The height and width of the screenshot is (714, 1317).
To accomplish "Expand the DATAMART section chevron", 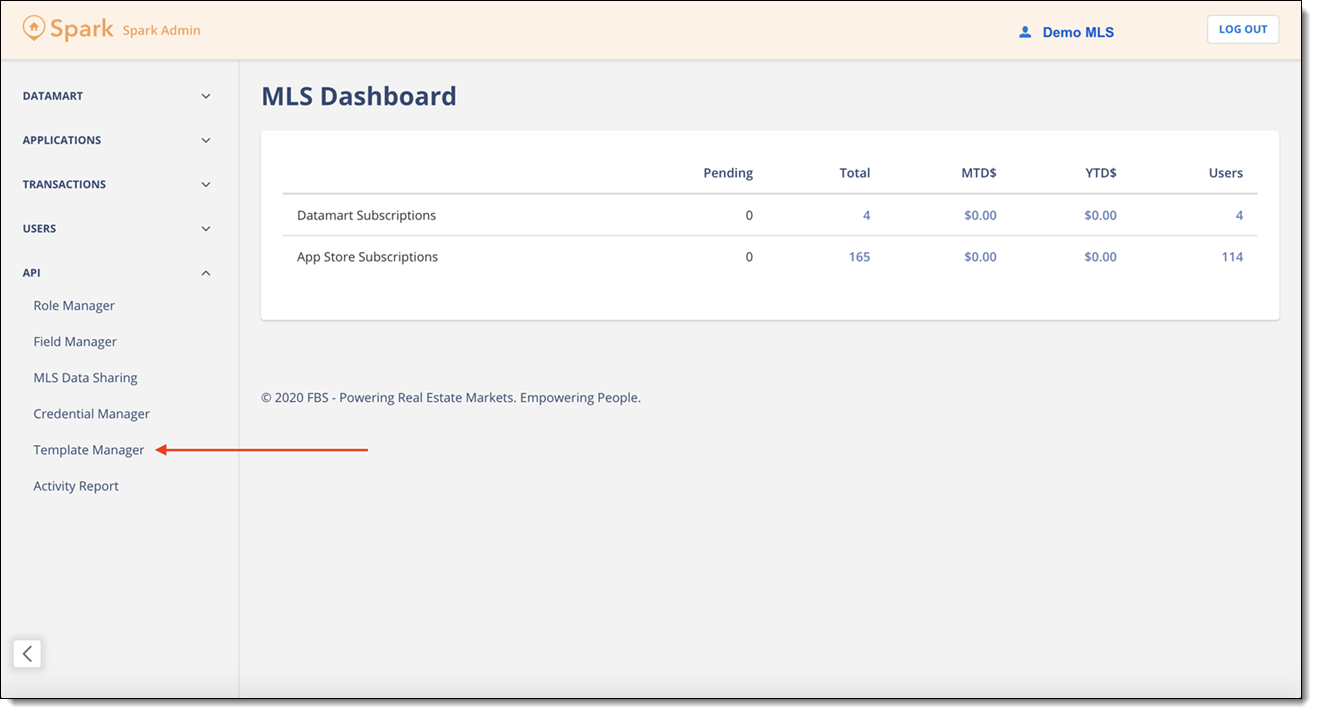I will pos(206,97).
